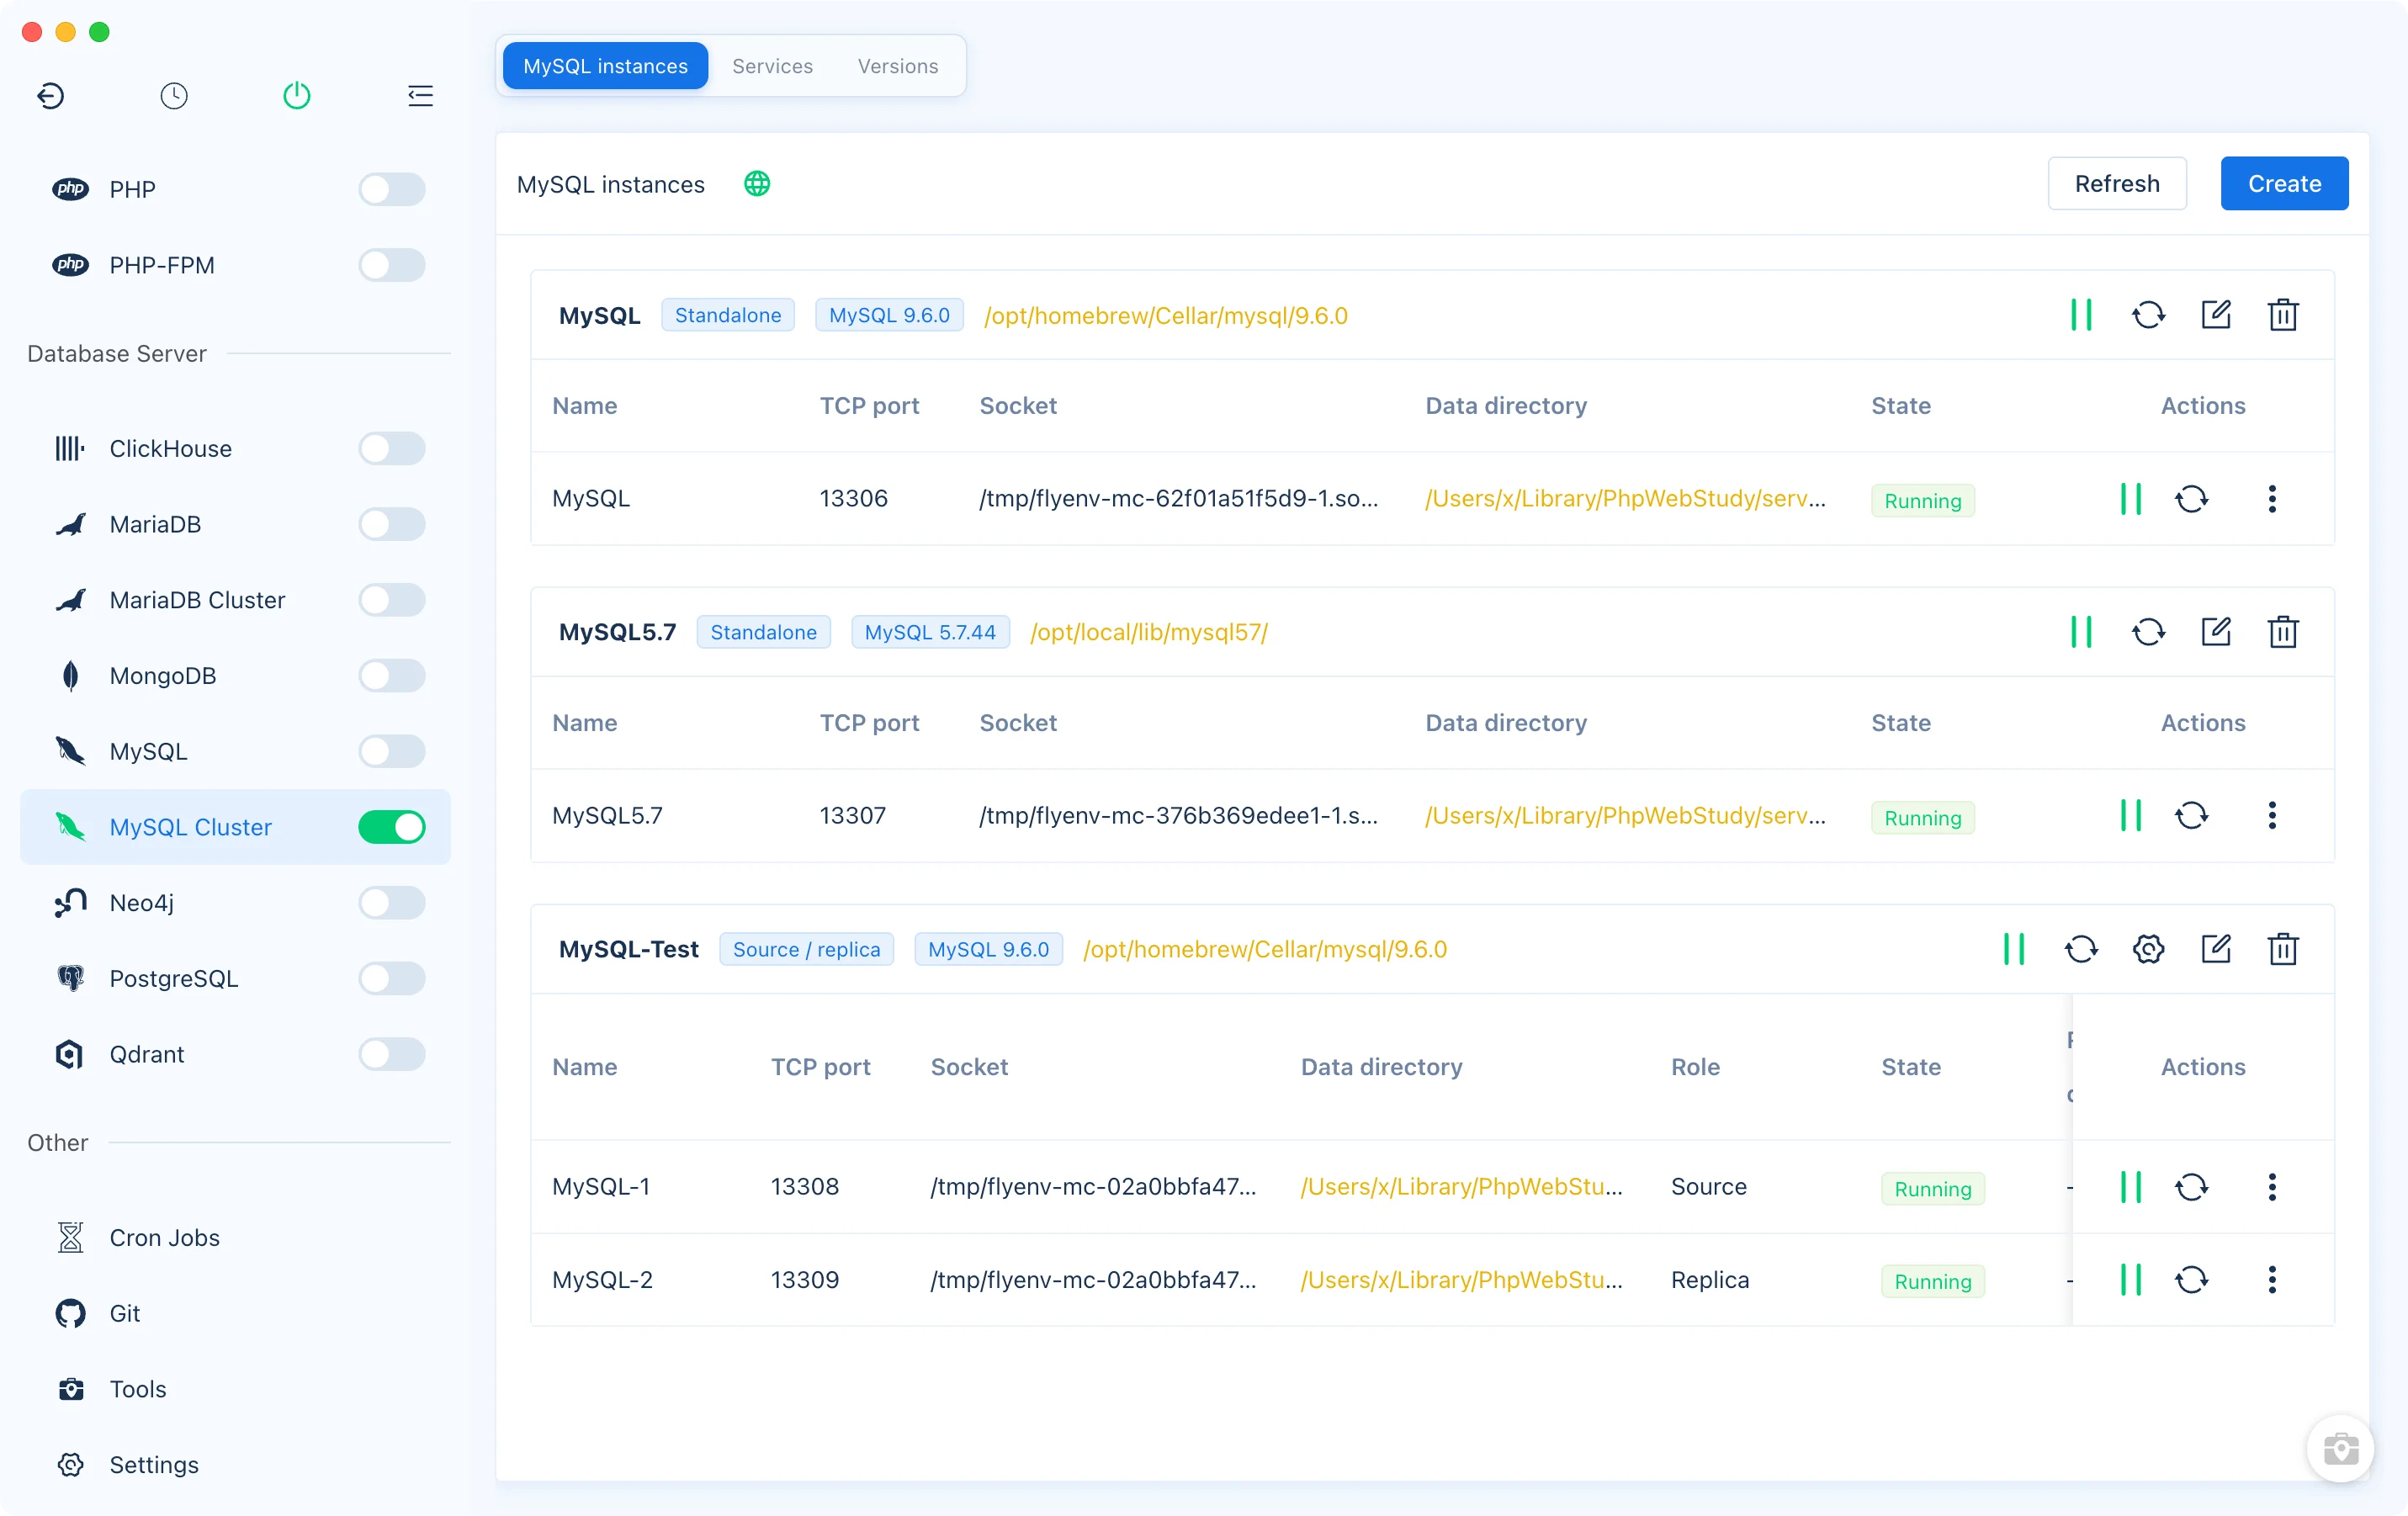Viewport: 2408px width, 1516px height.
Task: Click the back arrow icon in sidebar
Action: click(x=51, y=96)
